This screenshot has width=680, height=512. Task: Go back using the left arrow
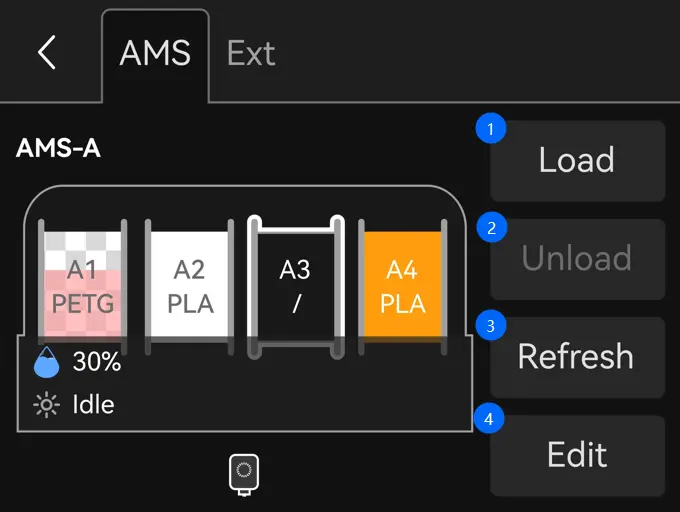(x=46, y=52)
